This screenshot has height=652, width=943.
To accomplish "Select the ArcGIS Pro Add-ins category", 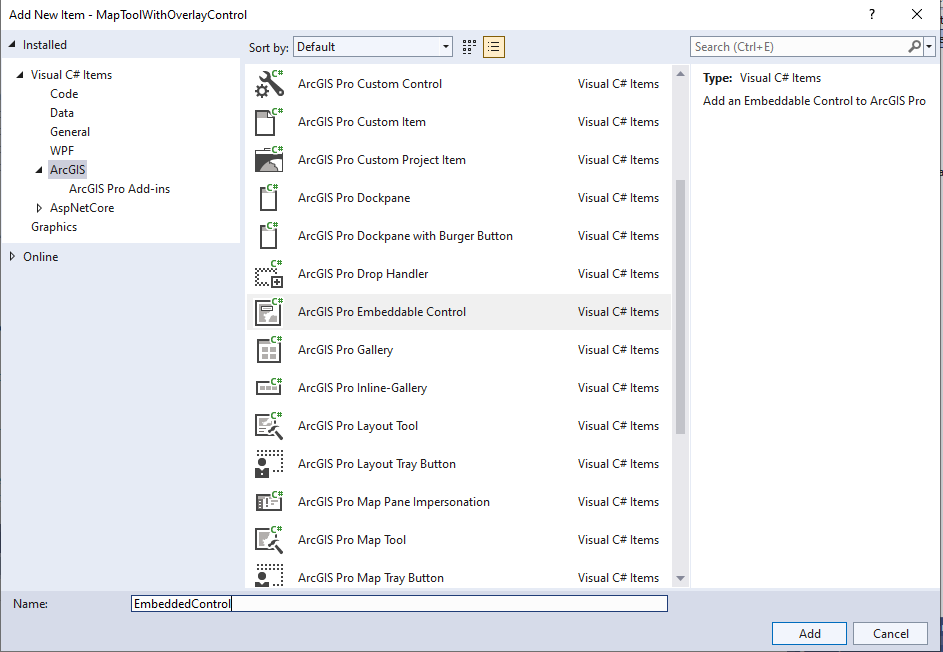I will (119, 189).
